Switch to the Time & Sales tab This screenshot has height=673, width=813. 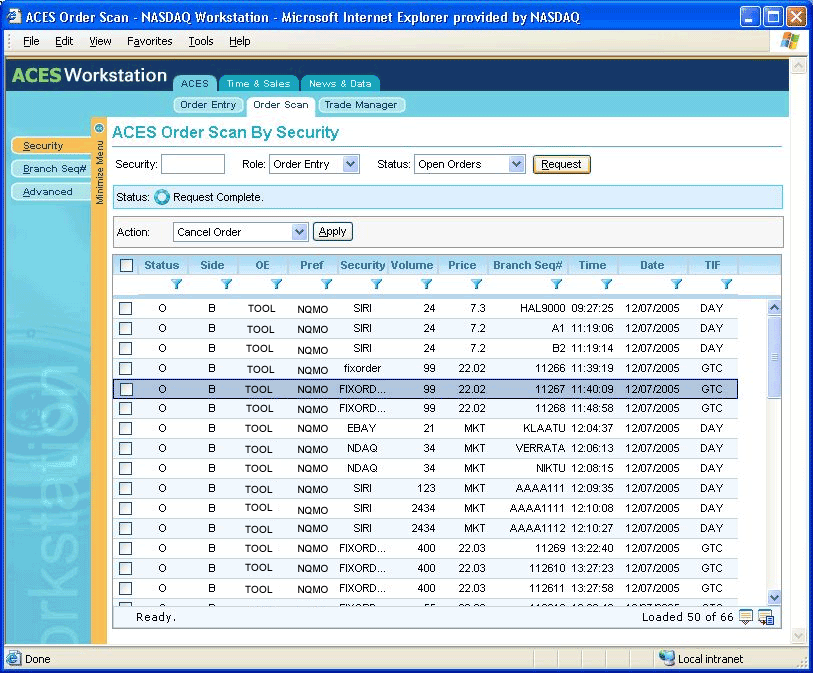[258, 83]
